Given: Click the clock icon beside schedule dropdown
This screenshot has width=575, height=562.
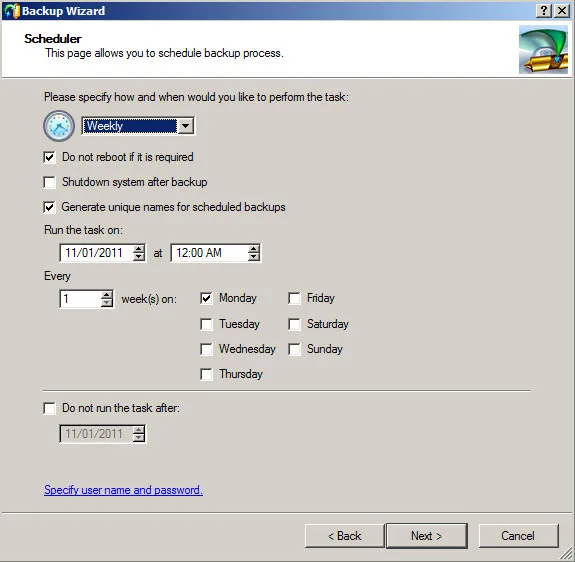Looking at the screenshot, I should click(59, 126).
